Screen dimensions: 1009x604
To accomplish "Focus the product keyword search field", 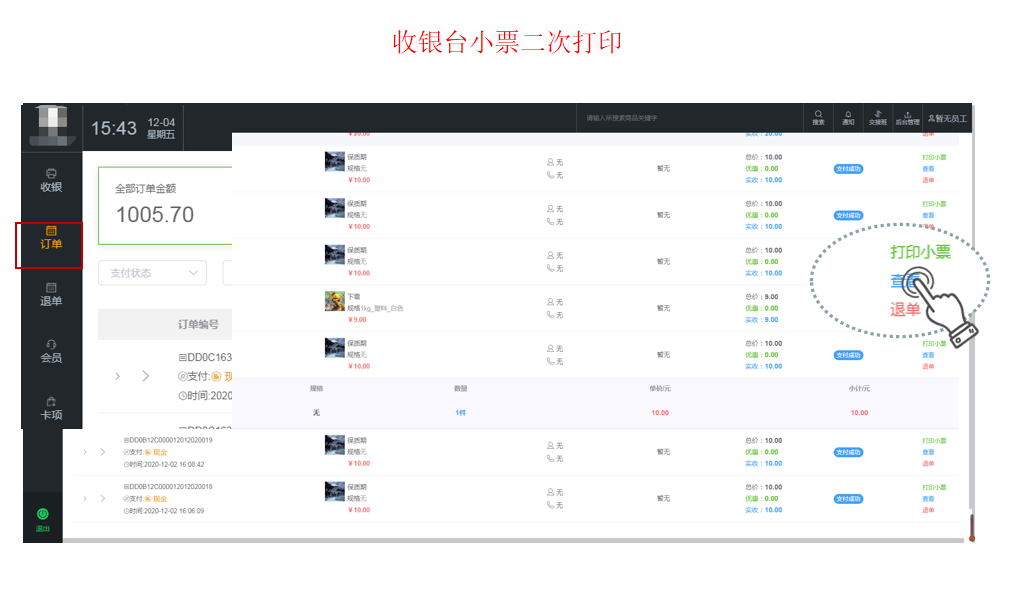I will 690,118.
